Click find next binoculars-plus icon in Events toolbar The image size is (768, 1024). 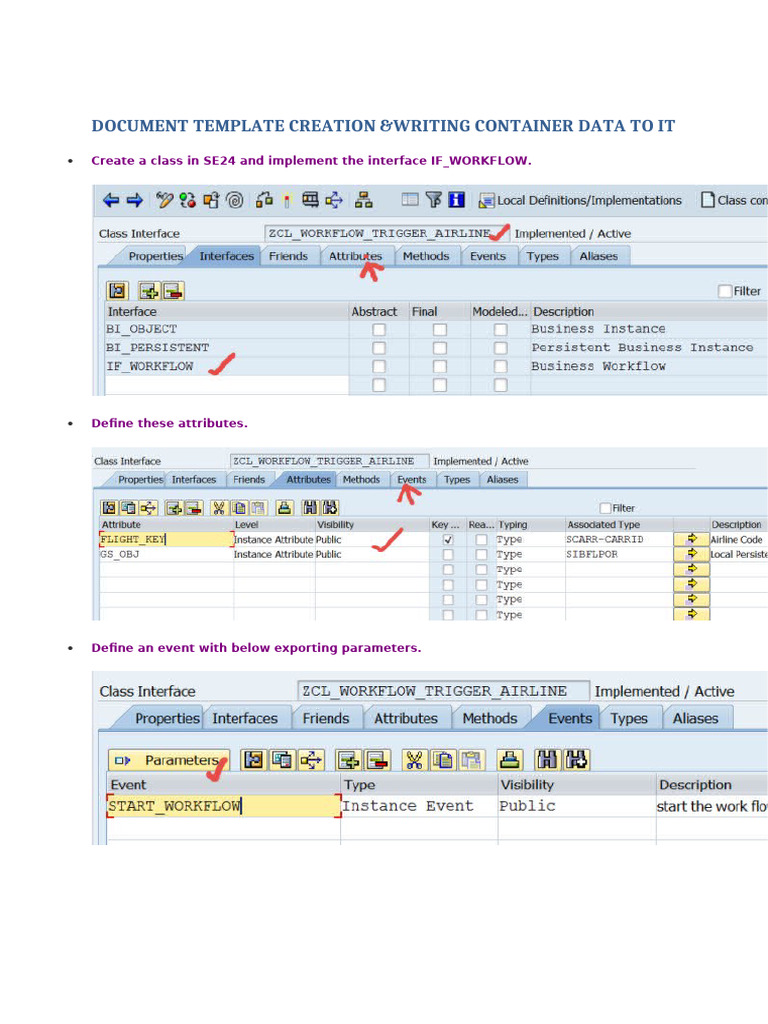(x=577, y=760)
